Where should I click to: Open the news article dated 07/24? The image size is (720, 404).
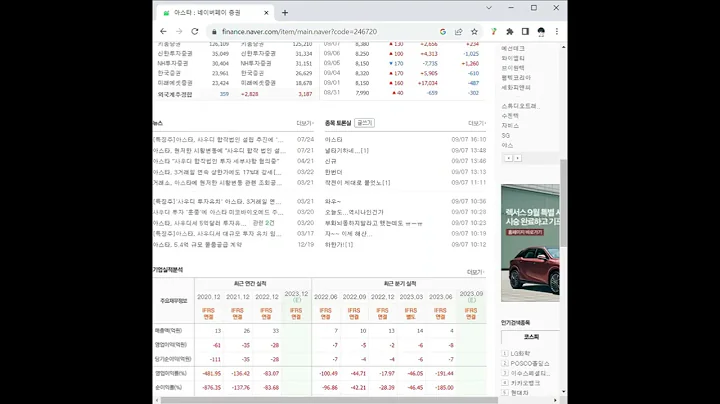(x=218, y=140)
